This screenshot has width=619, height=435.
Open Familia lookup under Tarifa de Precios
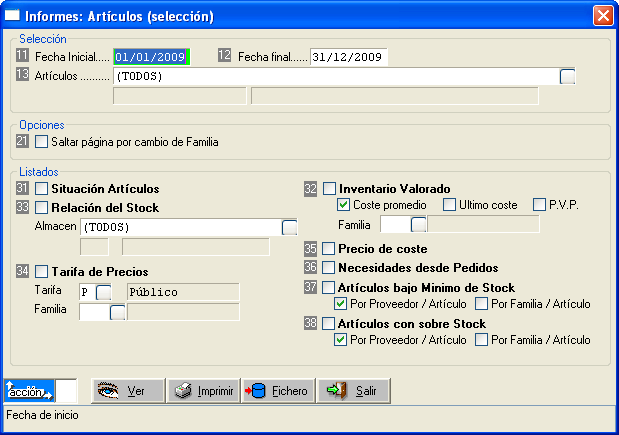point(117,312)
